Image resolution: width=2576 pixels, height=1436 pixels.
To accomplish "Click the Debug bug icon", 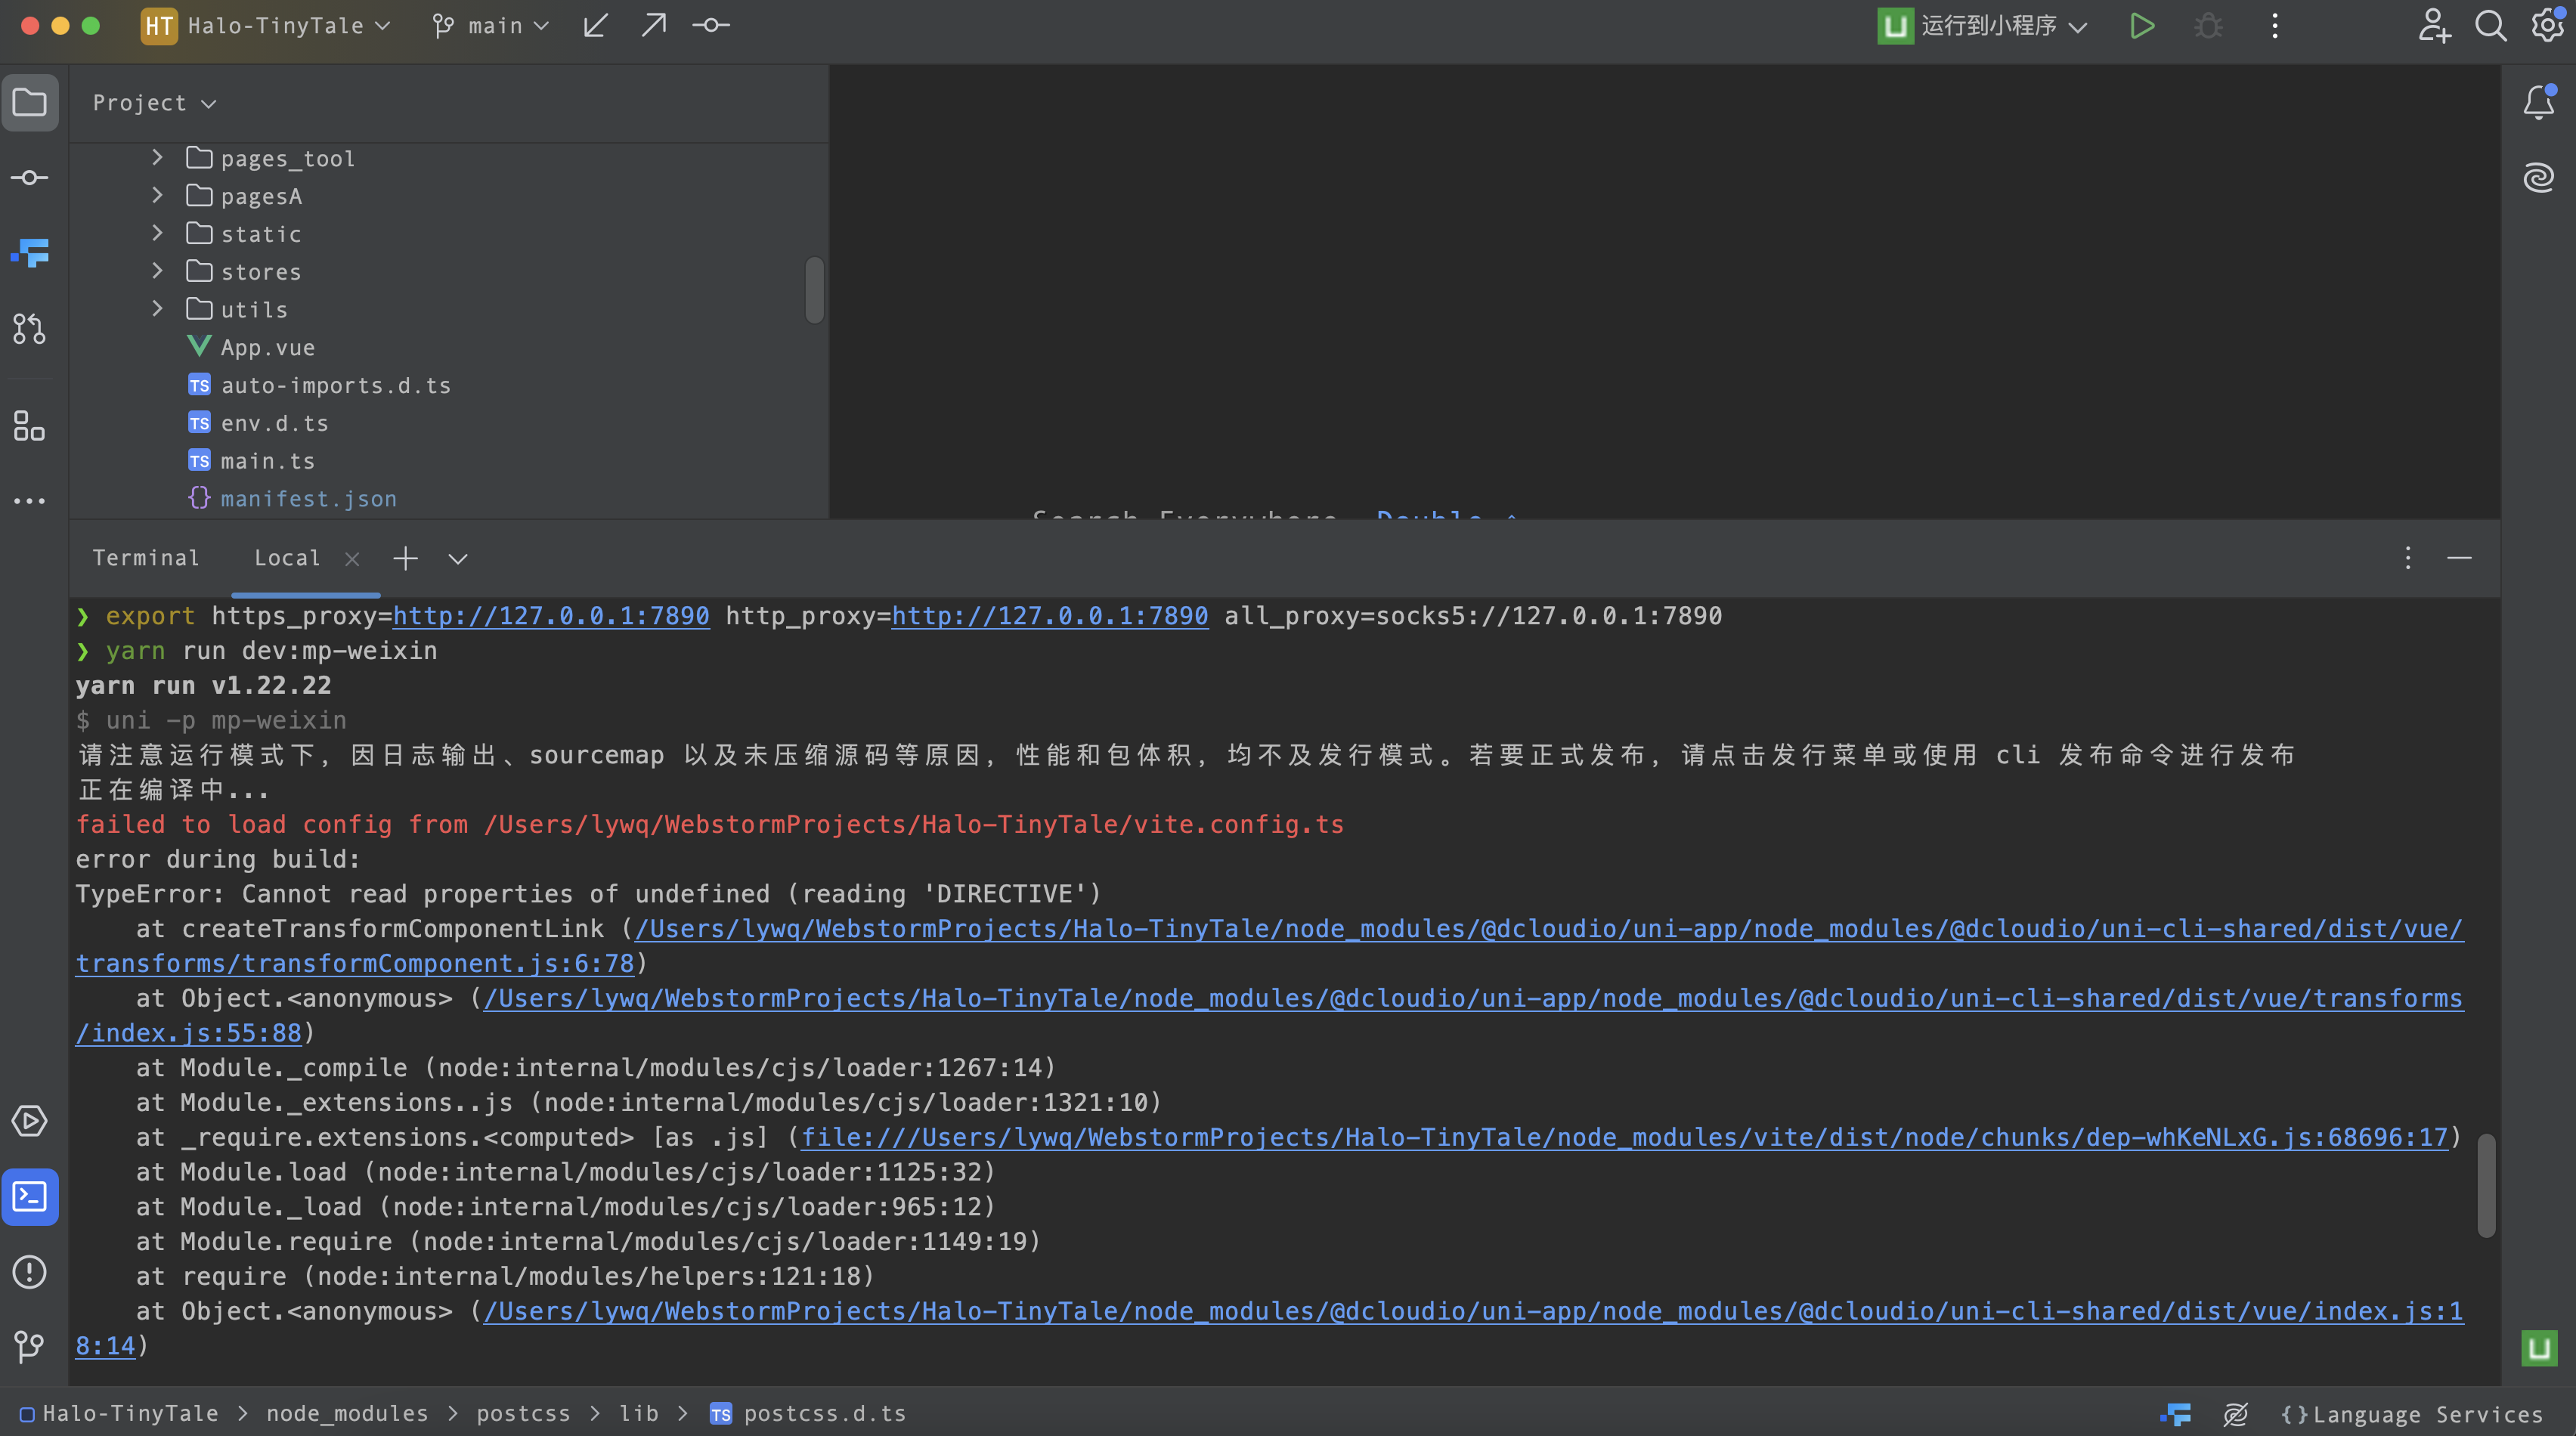I will click(x=2208, y=25).
